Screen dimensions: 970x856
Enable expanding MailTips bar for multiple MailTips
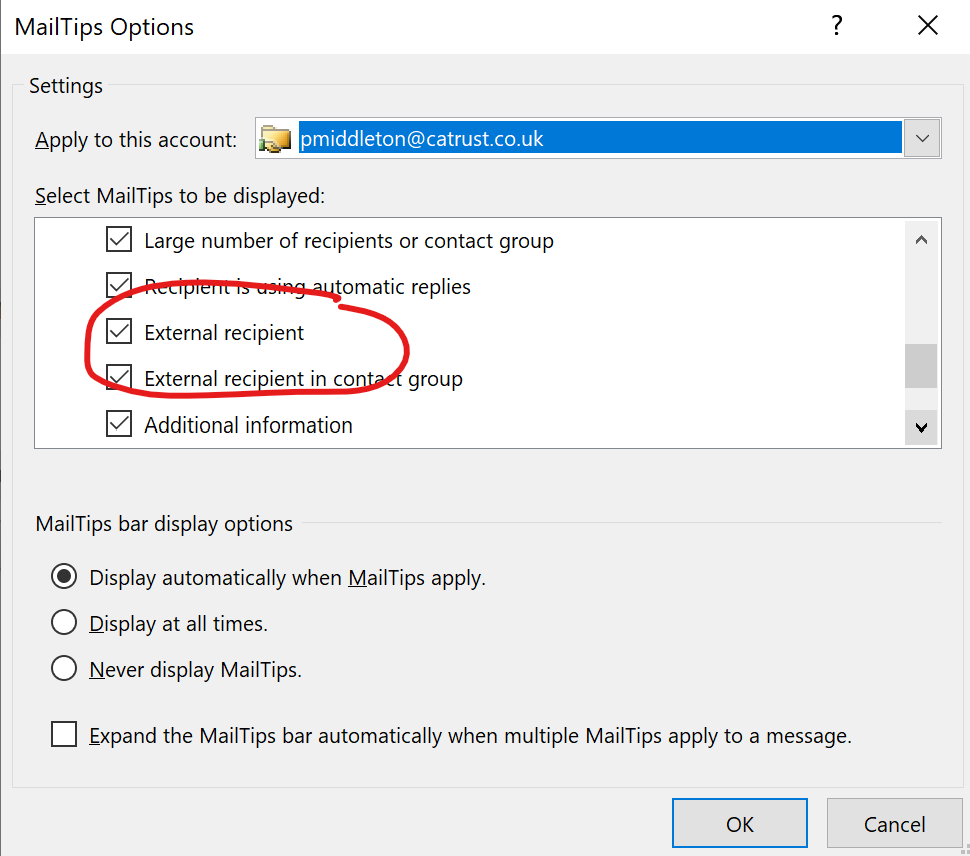coord(64,734)
